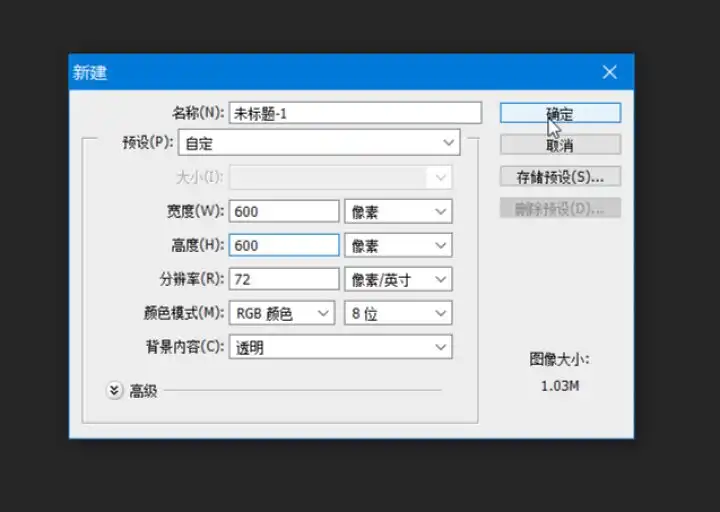The height and width of the screenshot is (512, 720).
Task: Focus the 宽度 width value field
Action: [284, 211]
